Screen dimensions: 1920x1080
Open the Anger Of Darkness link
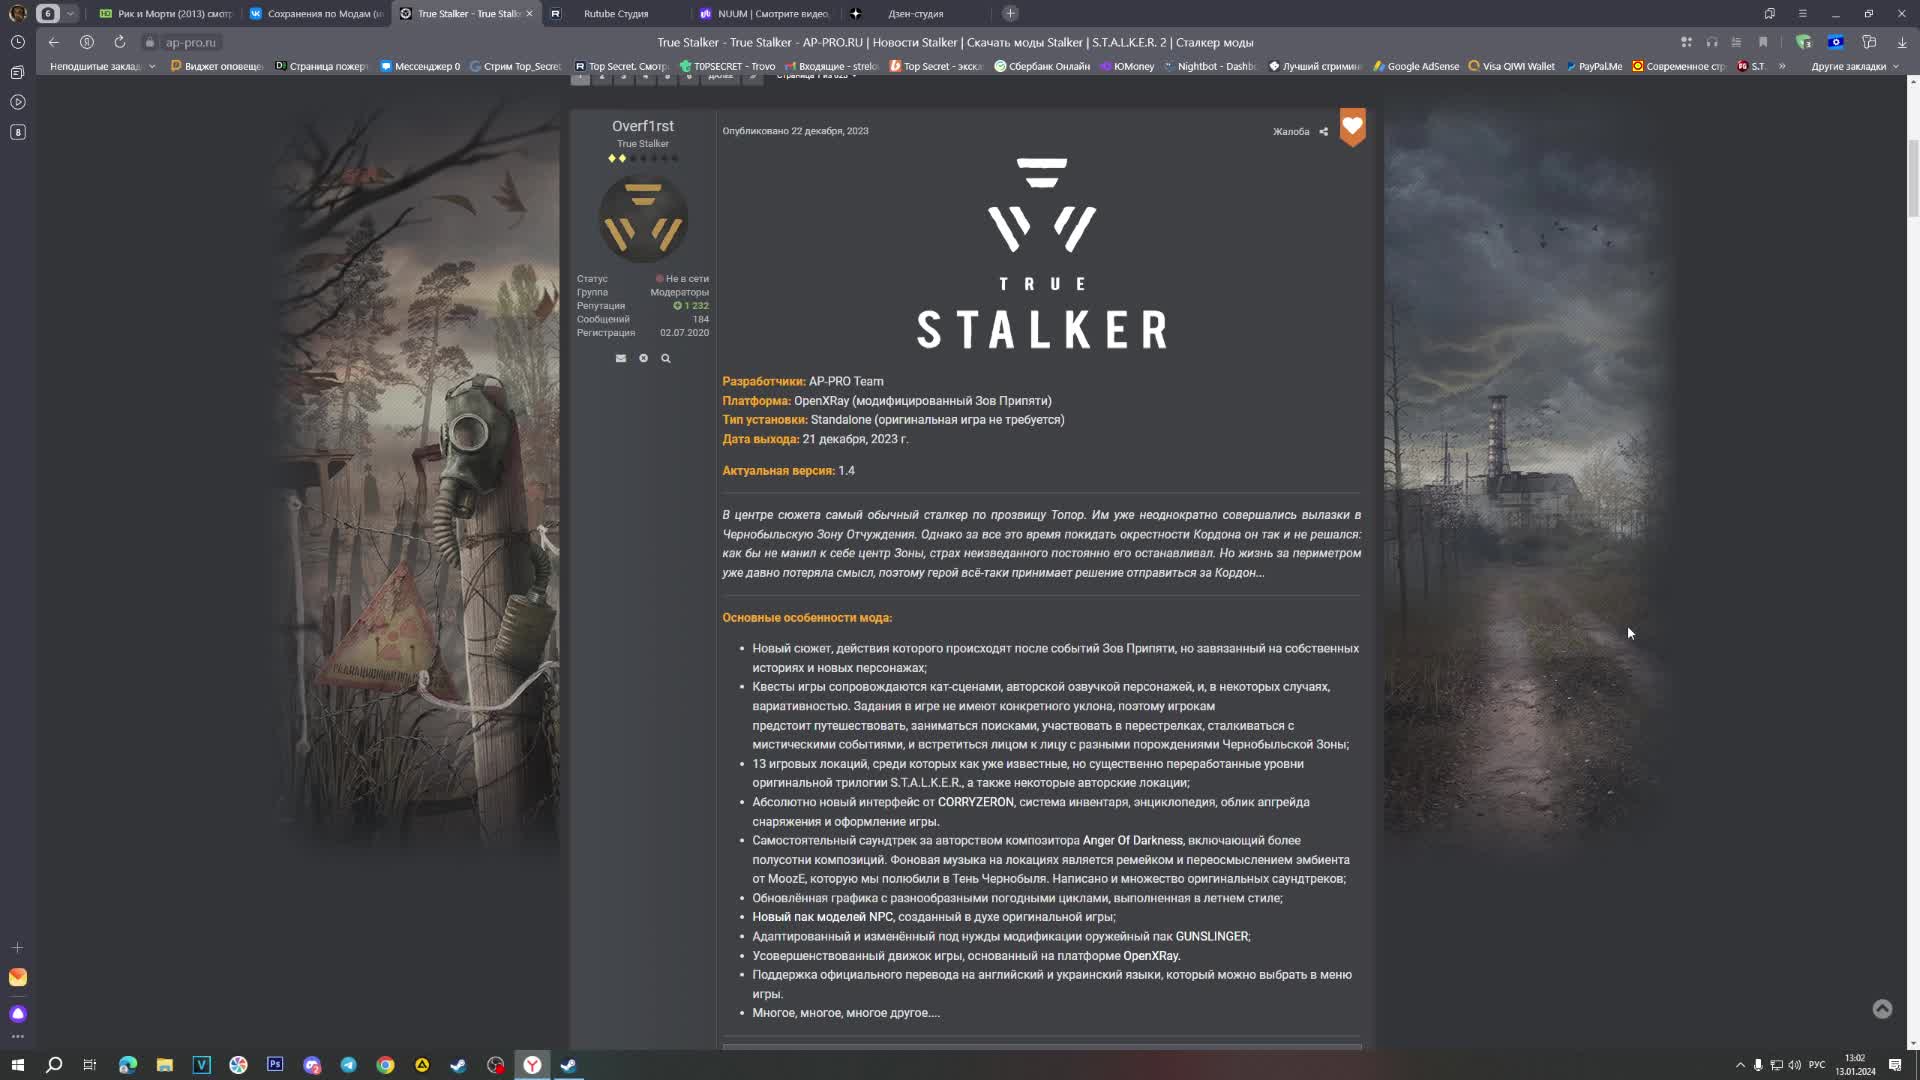point(1132,840)
